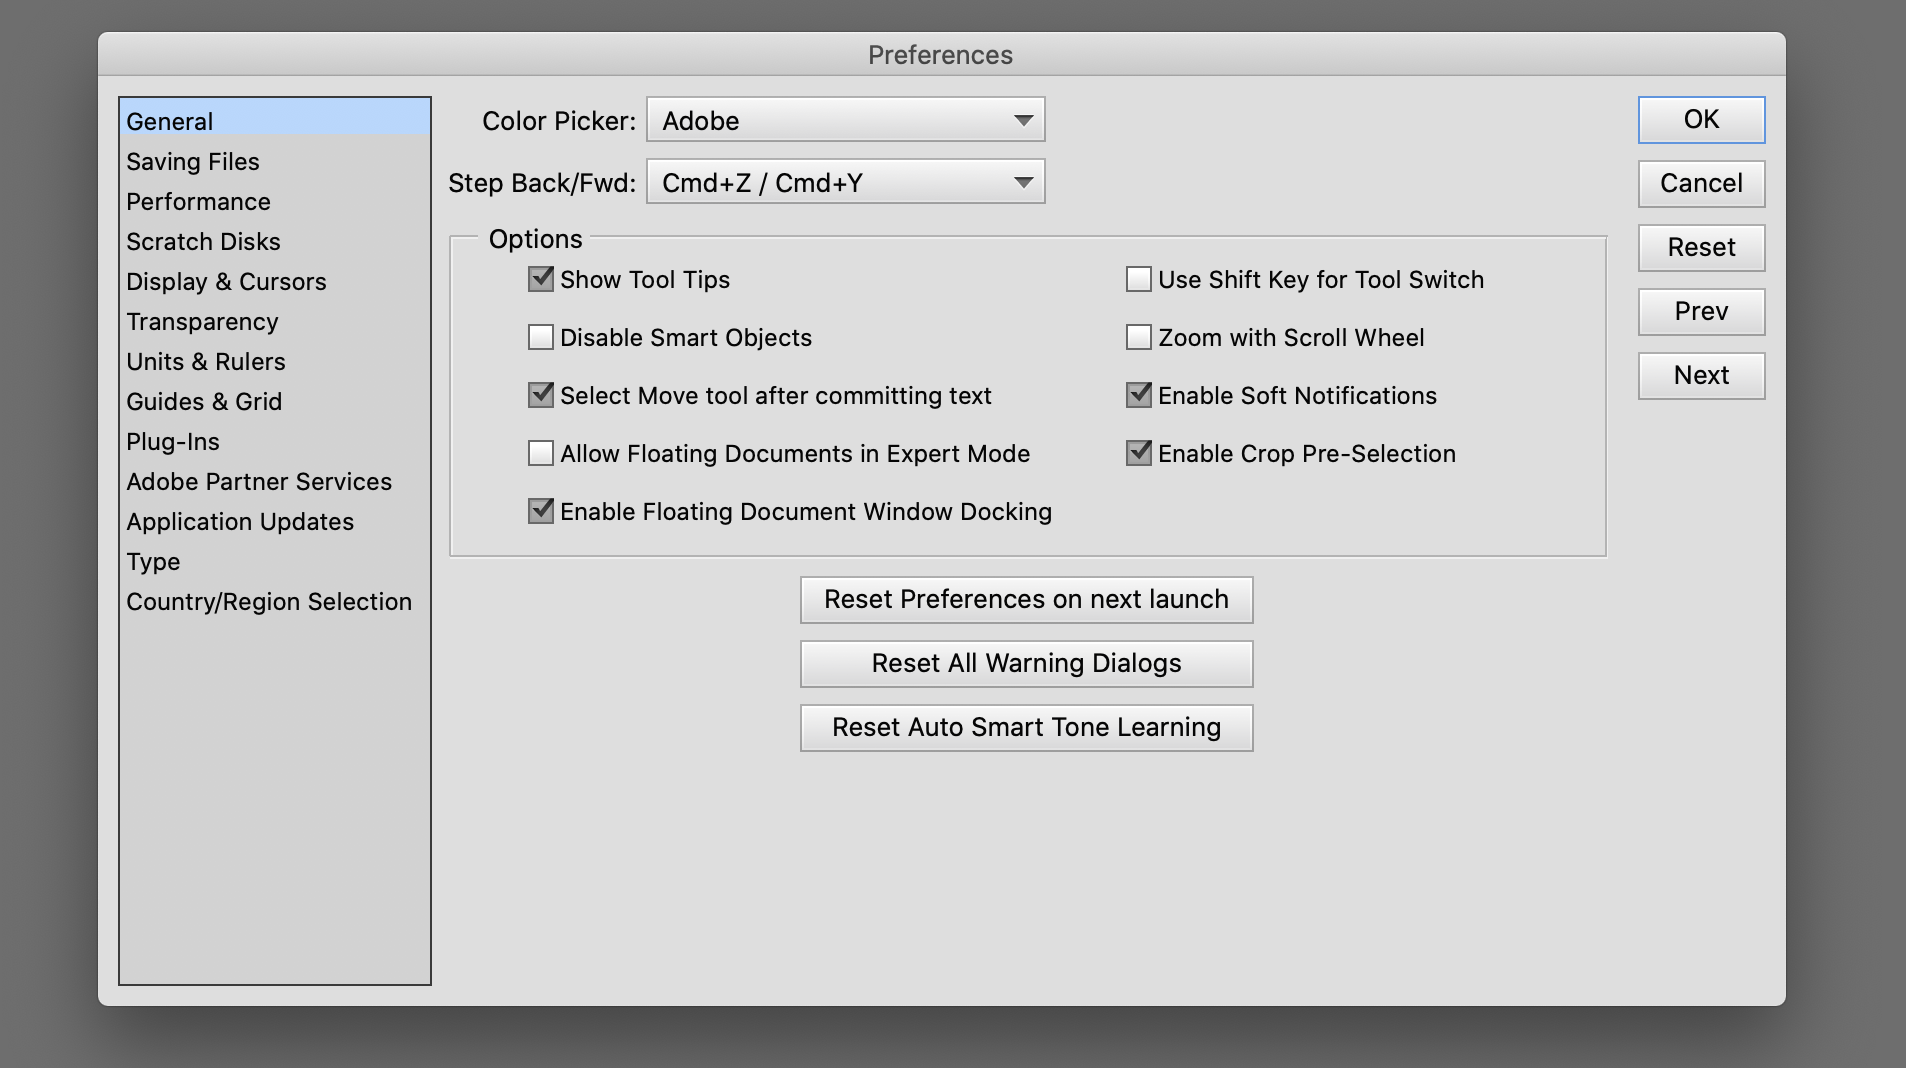Click Reset Auto Smart Tone Learning

pyautogui.click(x=1025, y=727)
